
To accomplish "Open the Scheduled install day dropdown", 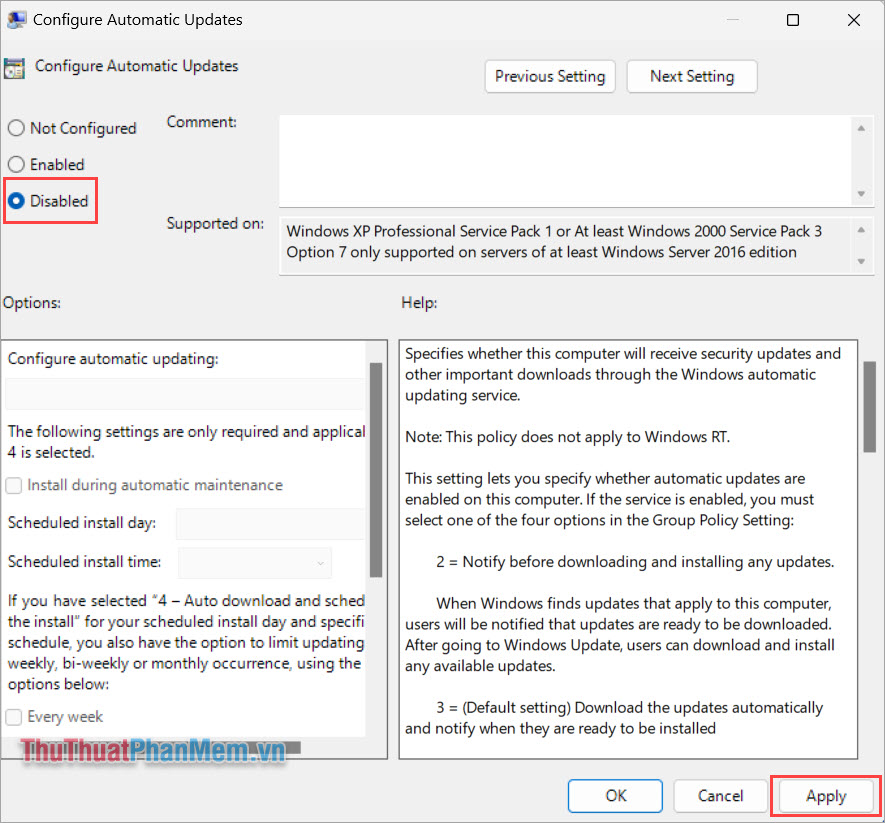I will (269, 523).
